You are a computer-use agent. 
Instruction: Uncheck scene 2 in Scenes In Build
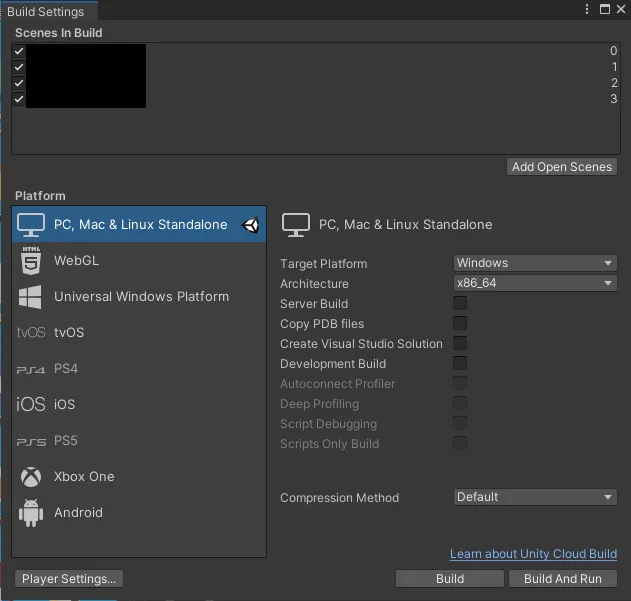(19, 83)
